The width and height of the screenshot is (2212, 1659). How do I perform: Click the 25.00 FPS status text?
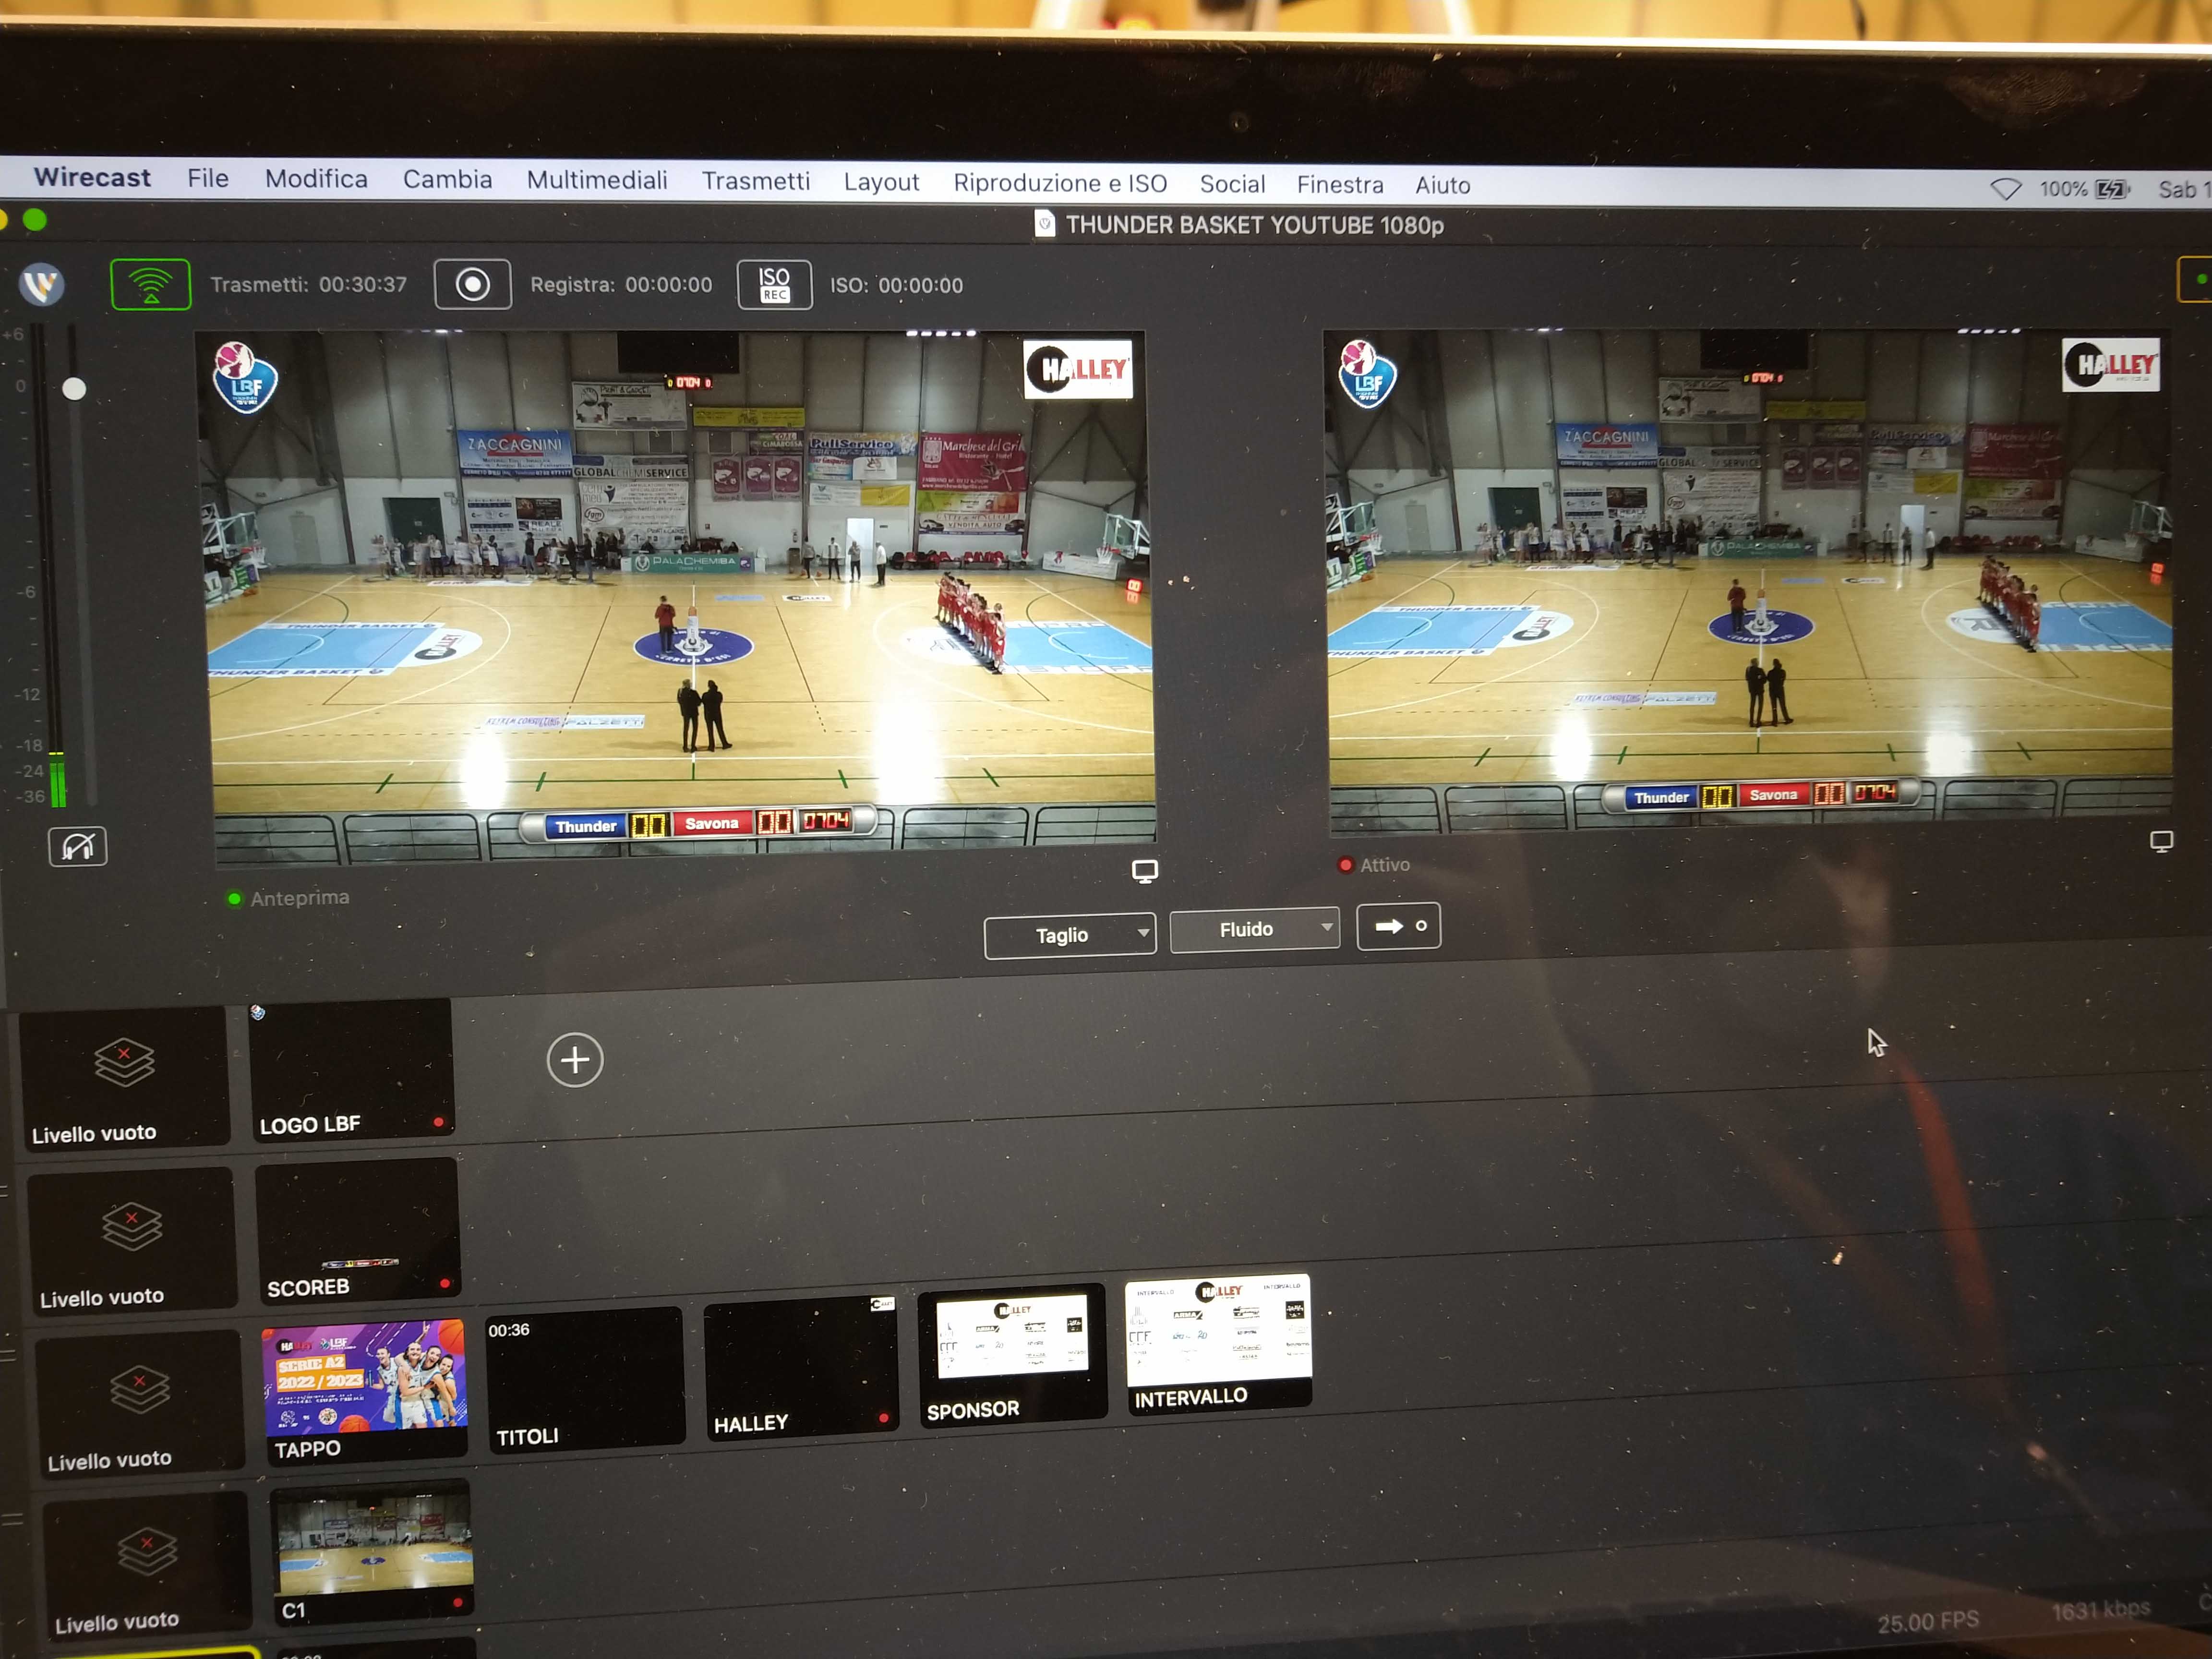tap(1927, 1622)
